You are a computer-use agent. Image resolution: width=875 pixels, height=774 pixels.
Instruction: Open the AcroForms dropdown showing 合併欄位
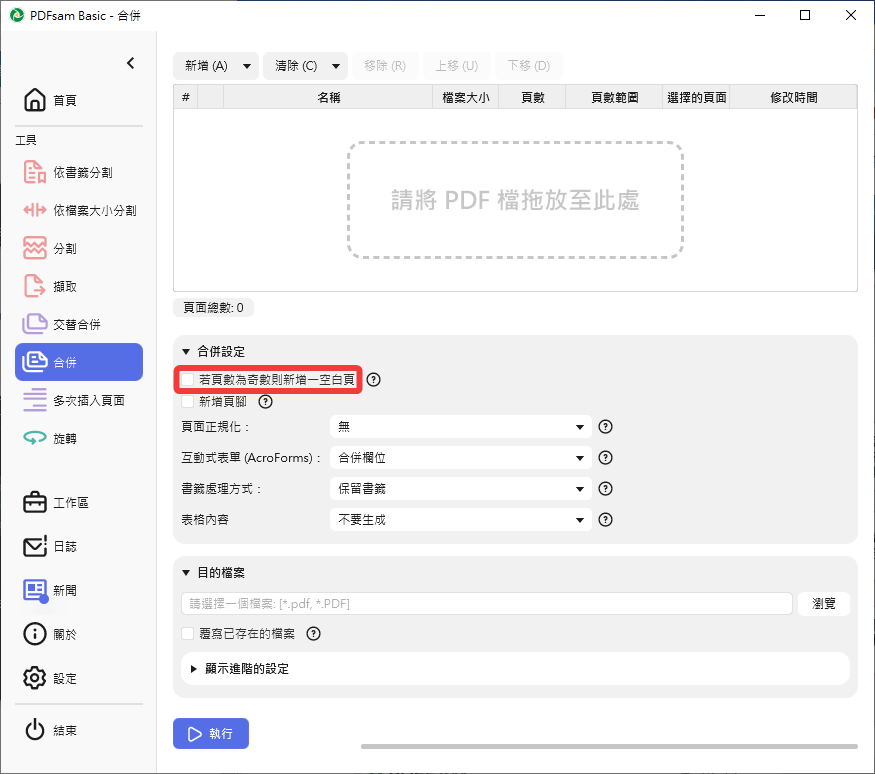[x=460, y=458]
